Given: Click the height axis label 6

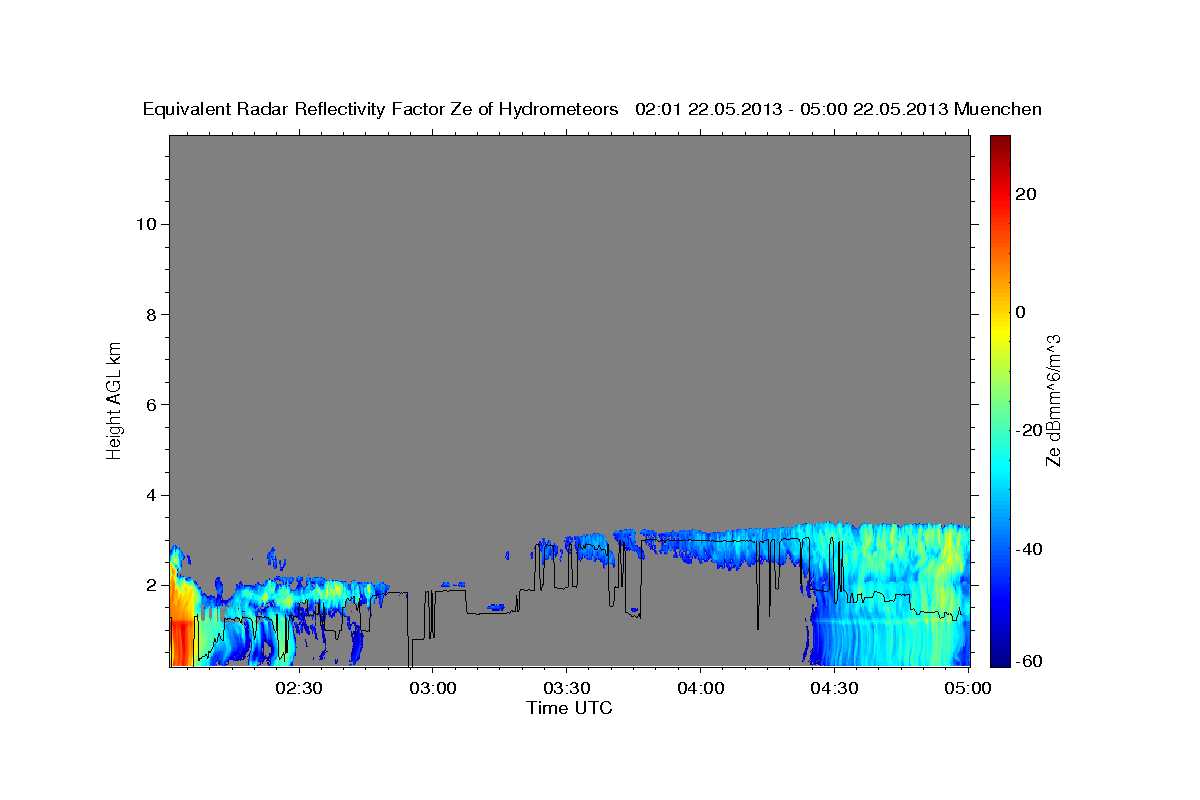Looking at the screenshot, I should (151, 405).
